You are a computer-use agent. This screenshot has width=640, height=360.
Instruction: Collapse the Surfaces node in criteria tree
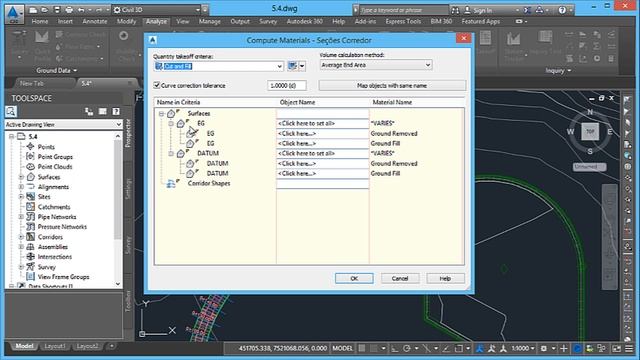point(161,113)
